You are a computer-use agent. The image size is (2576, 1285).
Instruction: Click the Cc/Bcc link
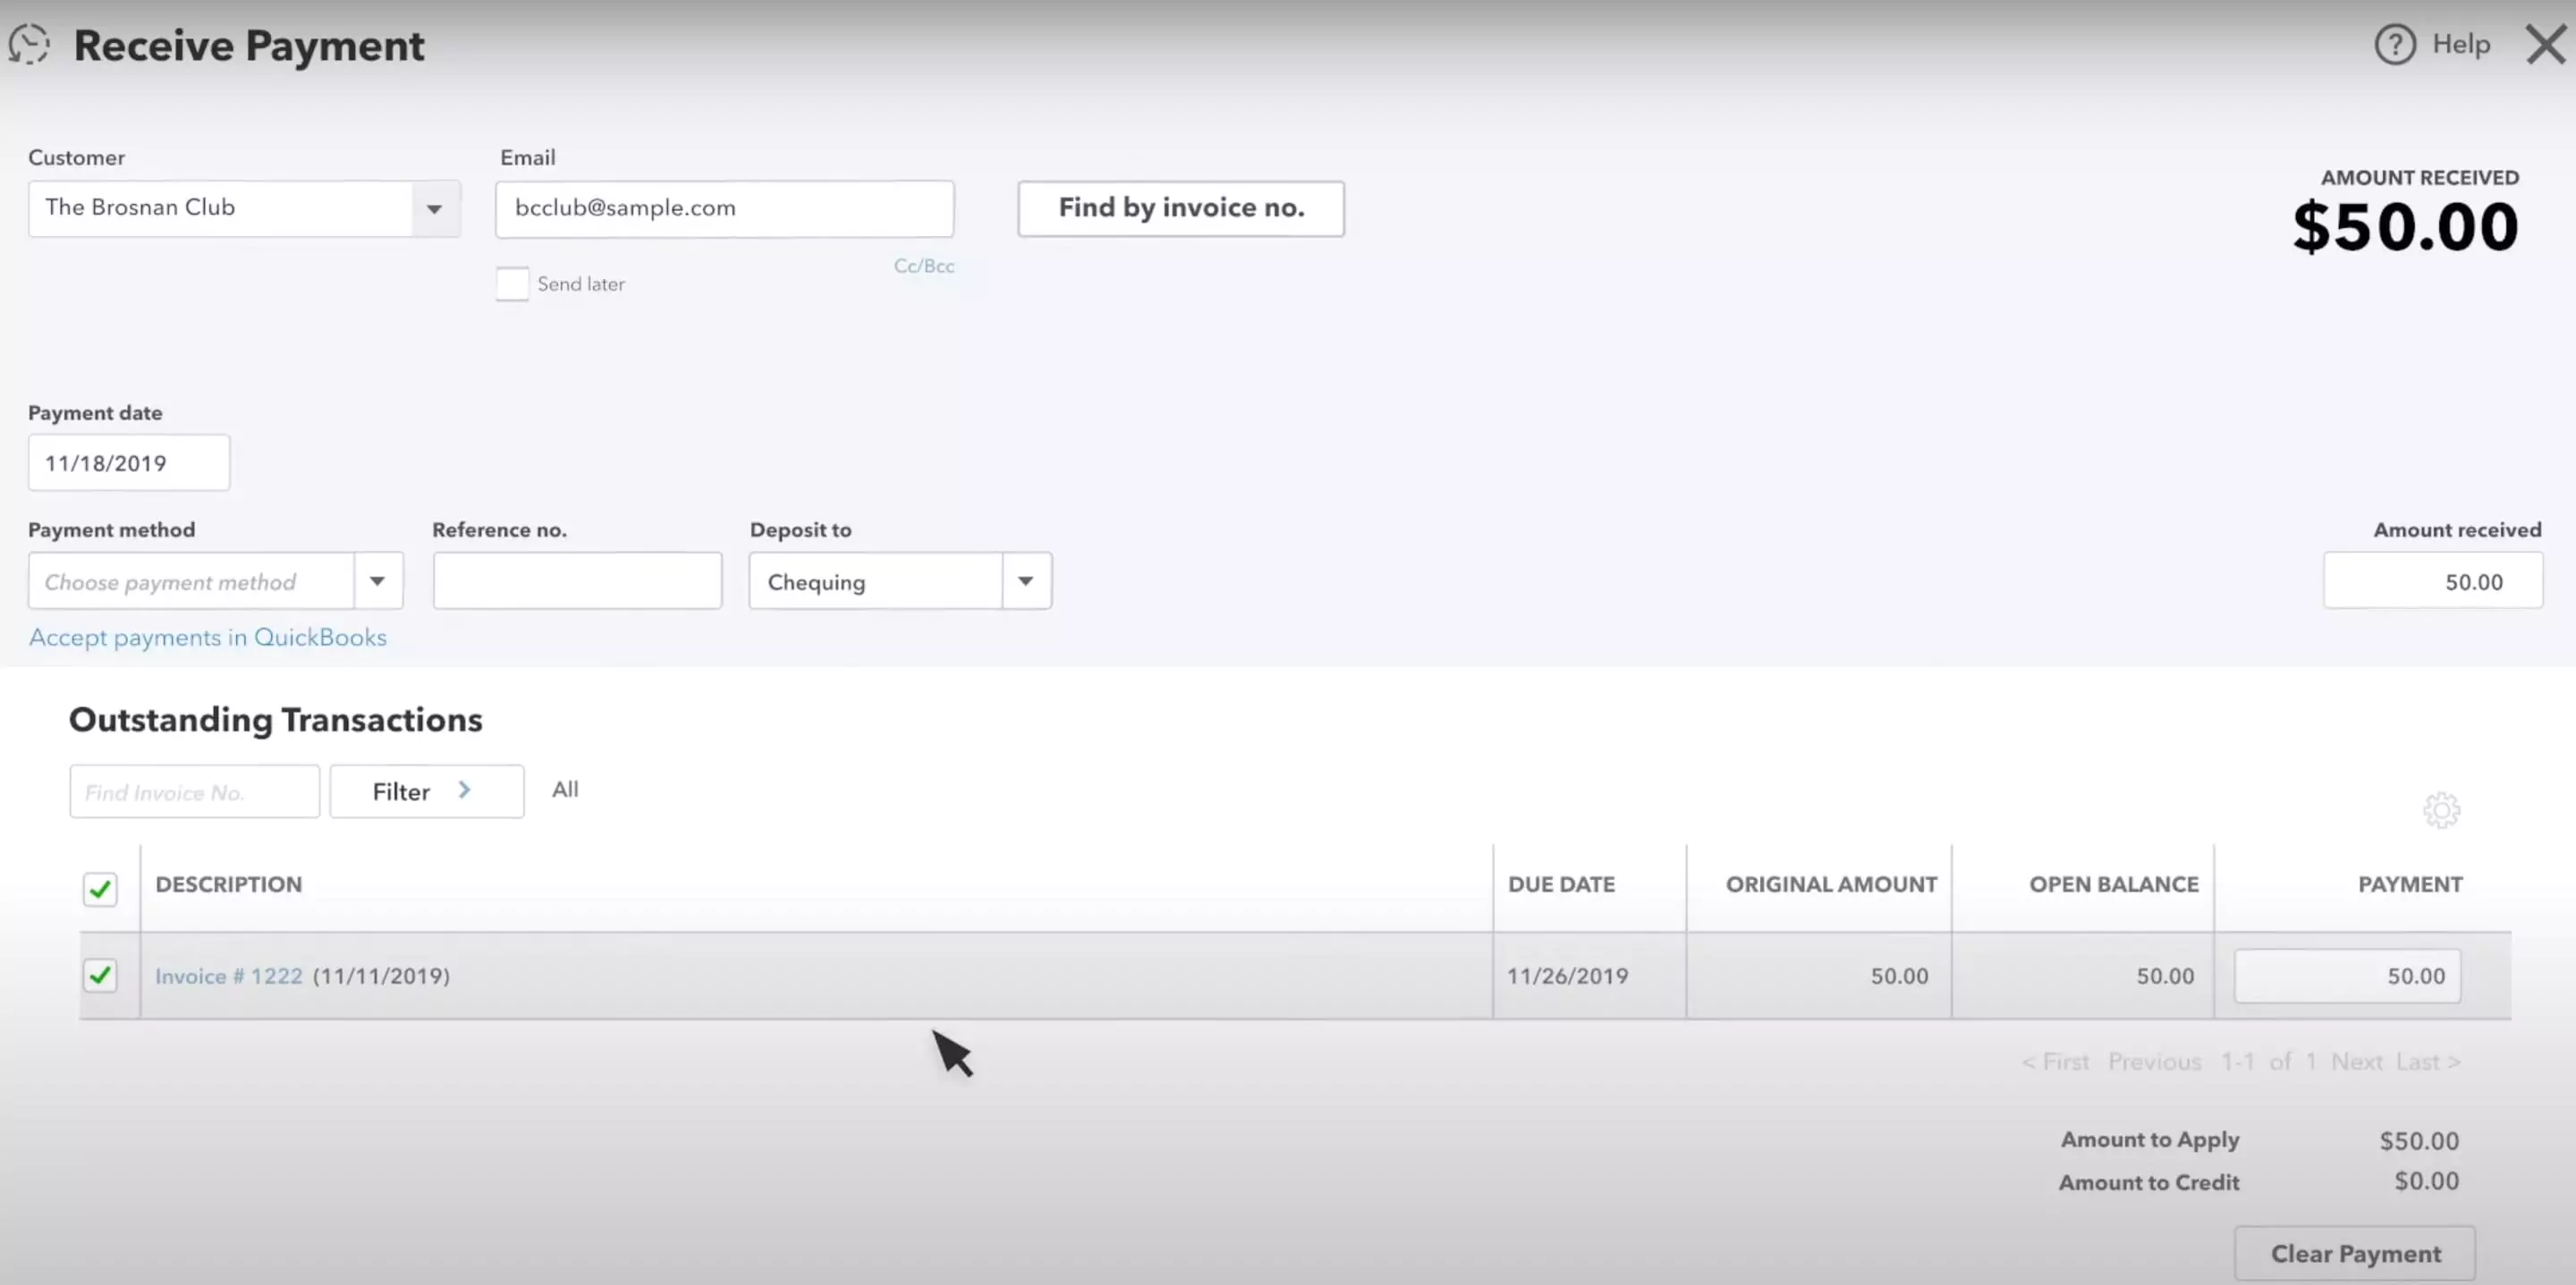coord(923,266)
